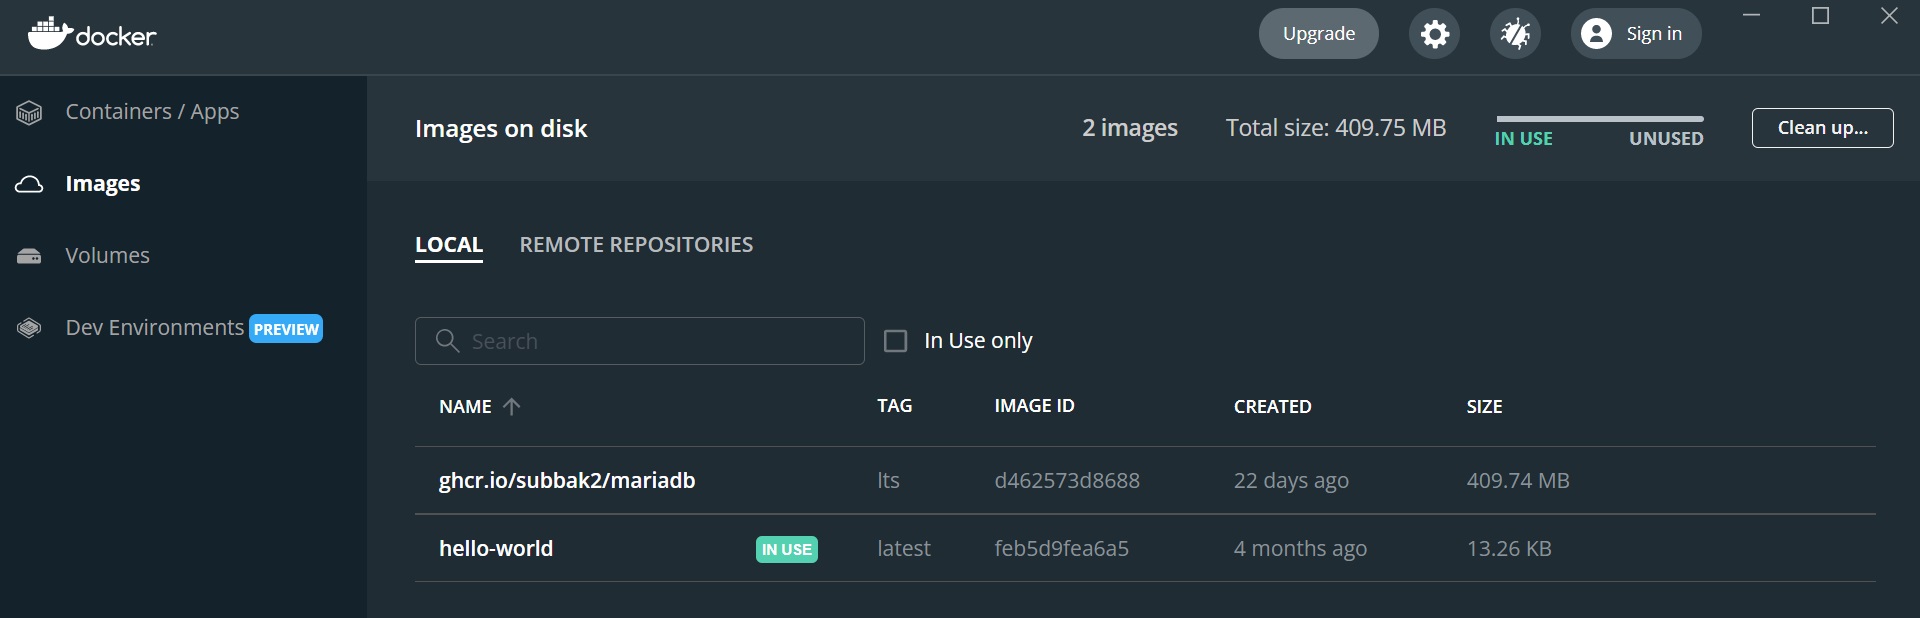Select the hello-world image name
The width and height of the screenshot is (1920, 618).
(496, 549)
